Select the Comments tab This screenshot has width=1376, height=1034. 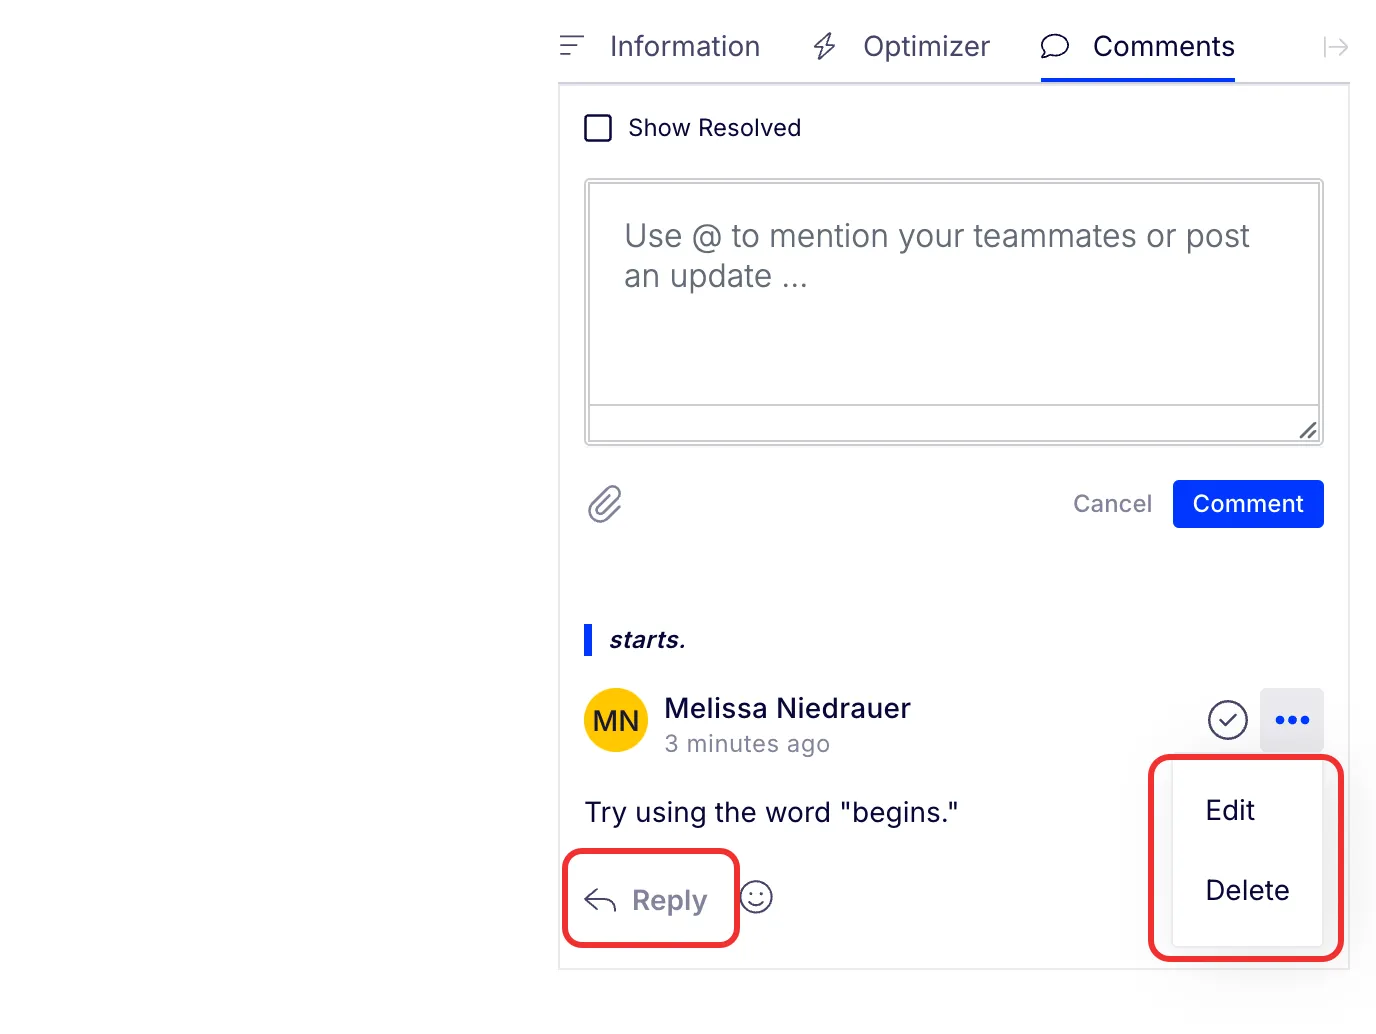[x=1138, y=46]
